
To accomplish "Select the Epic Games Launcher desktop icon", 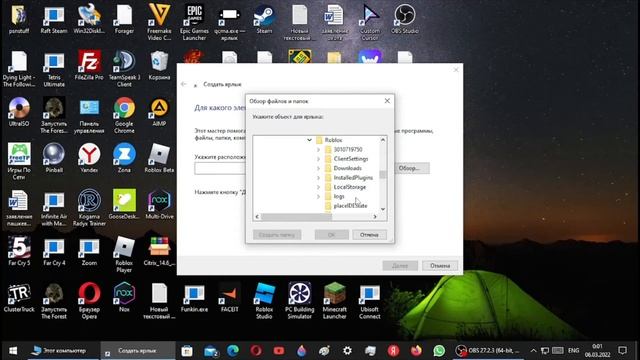I will click(x=194, y=22).
